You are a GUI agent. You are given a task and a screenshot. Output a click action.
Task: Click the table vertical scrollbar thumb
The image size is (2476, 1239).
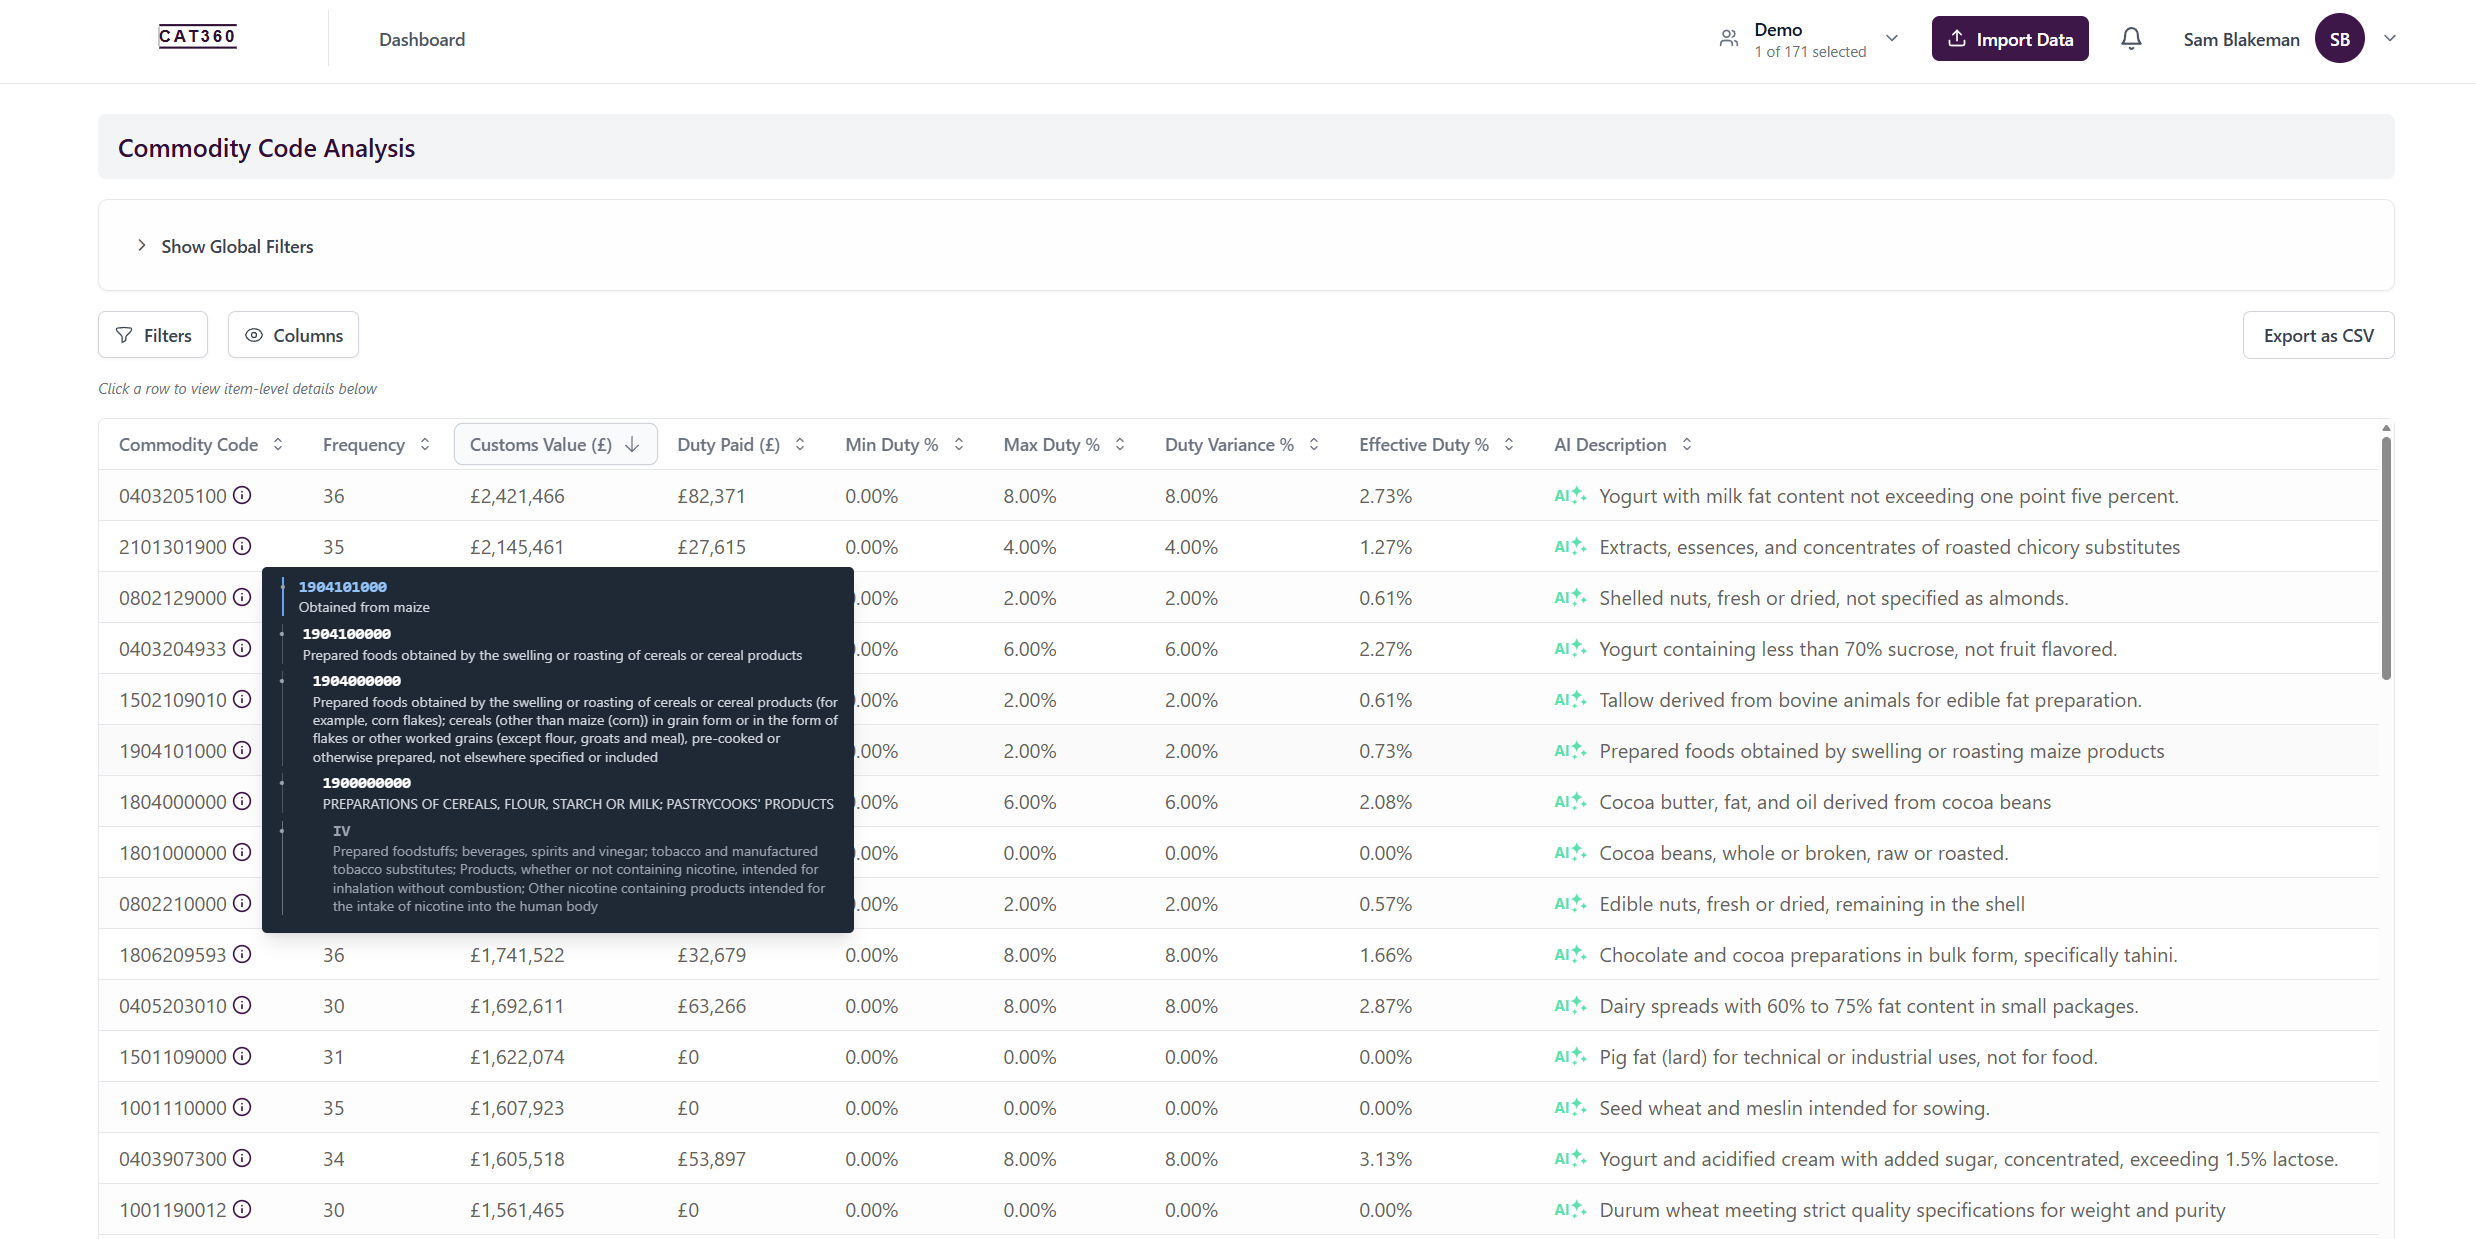[2386, 558]
